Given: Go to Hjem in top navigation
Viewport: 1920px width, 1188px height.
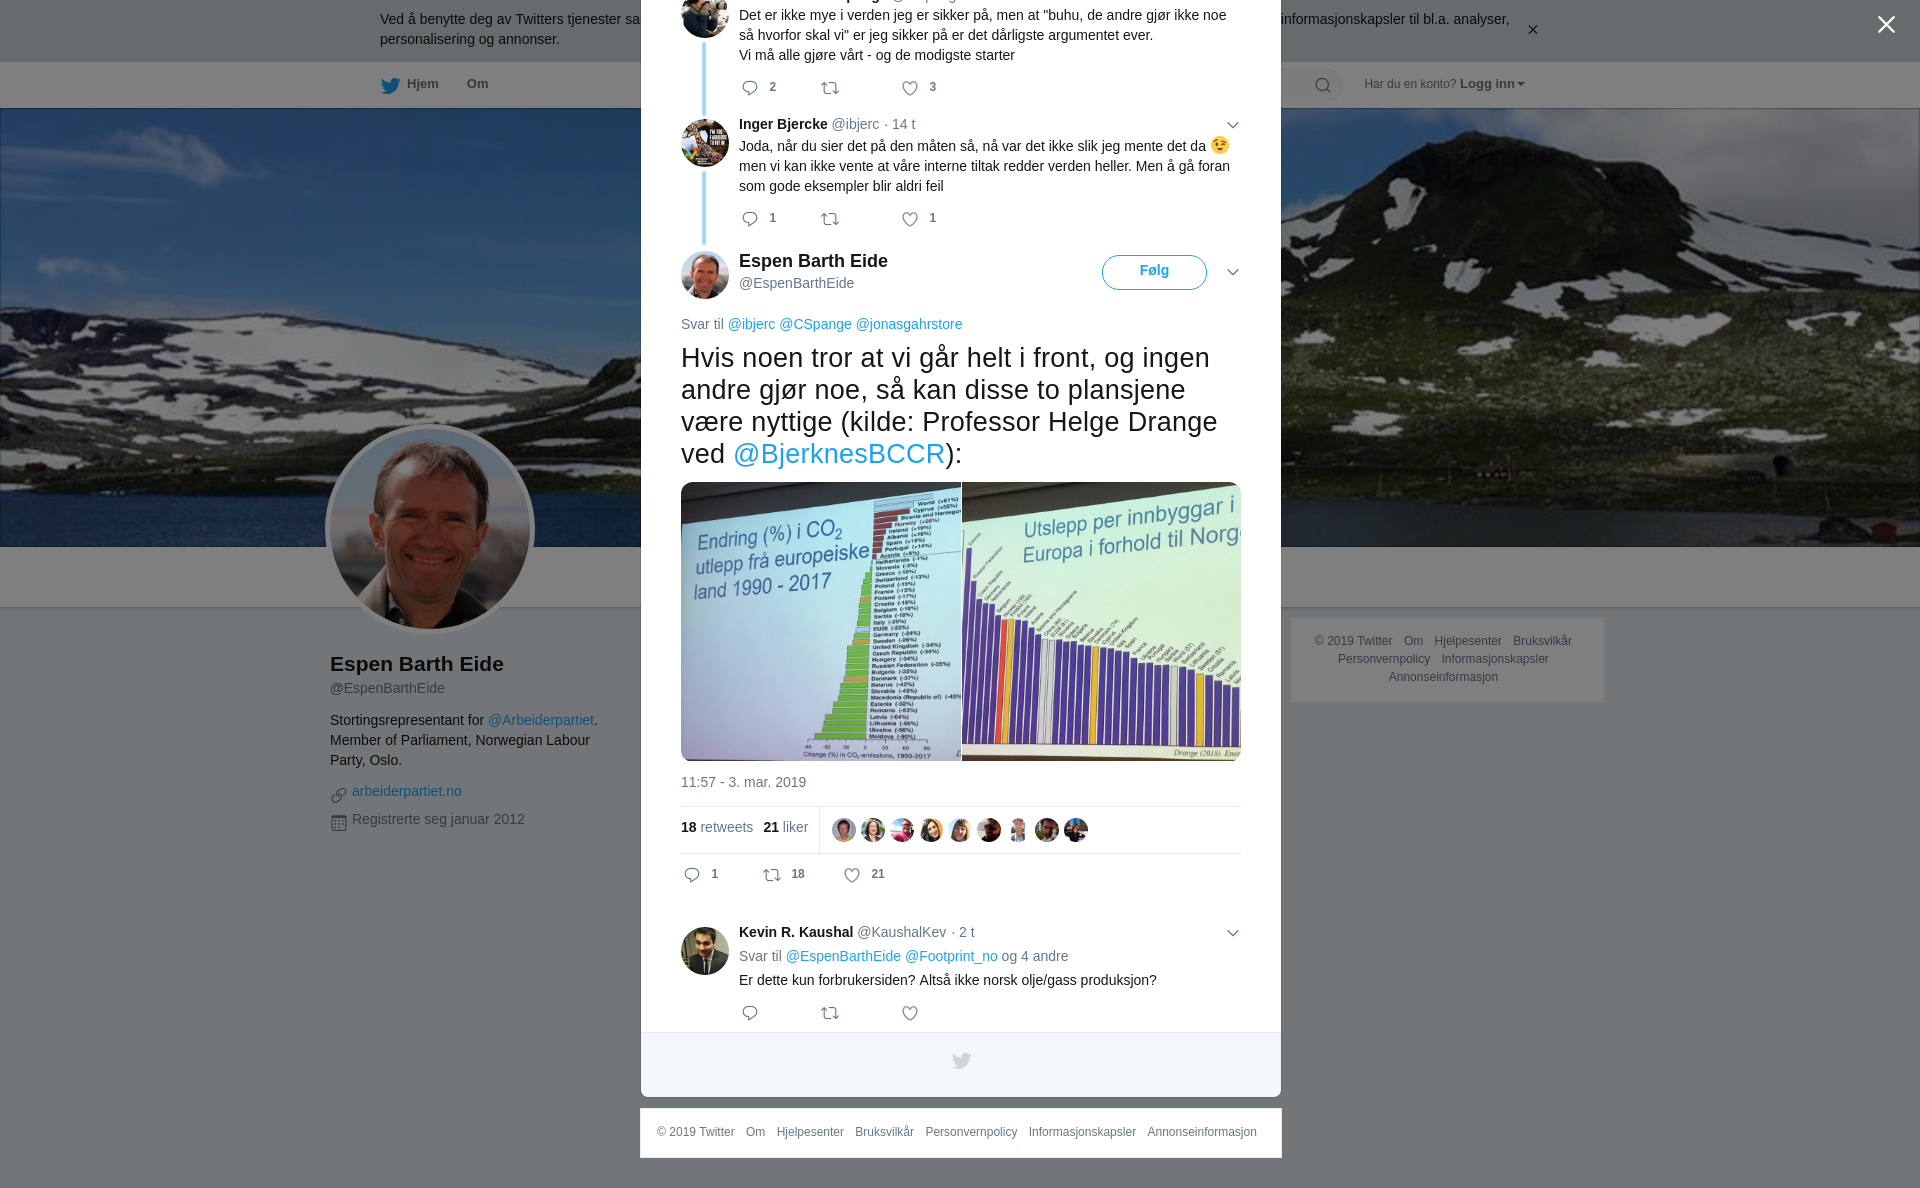Looking at the screenshot, I should pyautogui.click(x=410, y=84).
